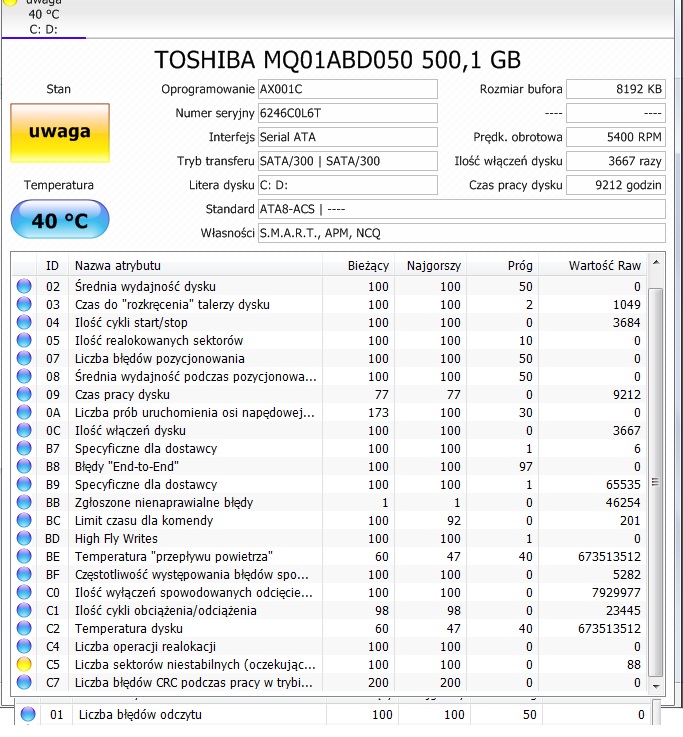Click the scrollbar down arrow of attribute list
683x737 pixels.
[656, 687]
